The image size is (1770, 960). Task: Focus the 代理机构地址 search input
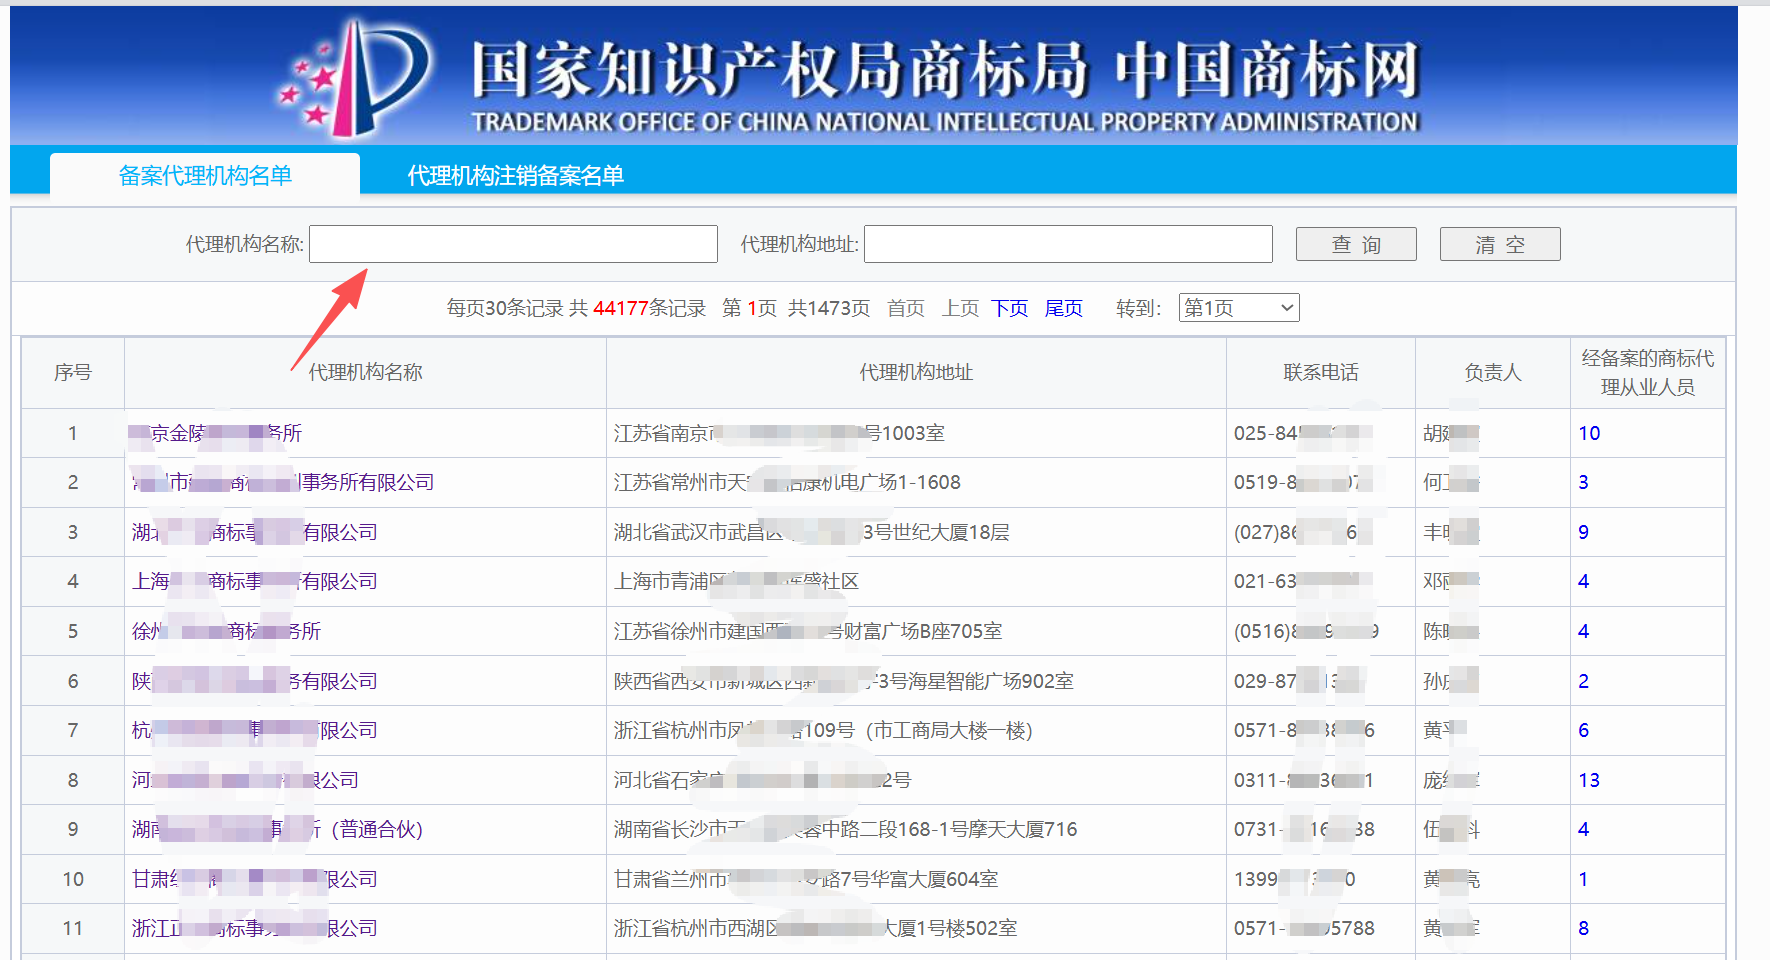[x=1068, y=244]
